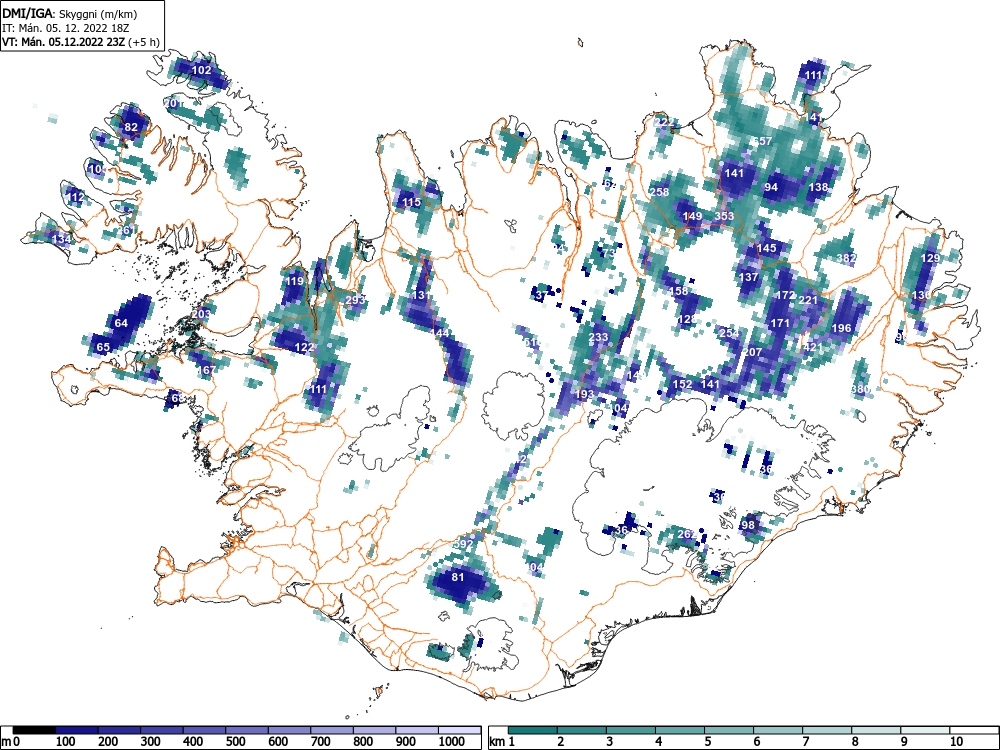Click the visibility value '657' on the map
This screenshot has height=750, width=1000.
[x=763, y=142]
